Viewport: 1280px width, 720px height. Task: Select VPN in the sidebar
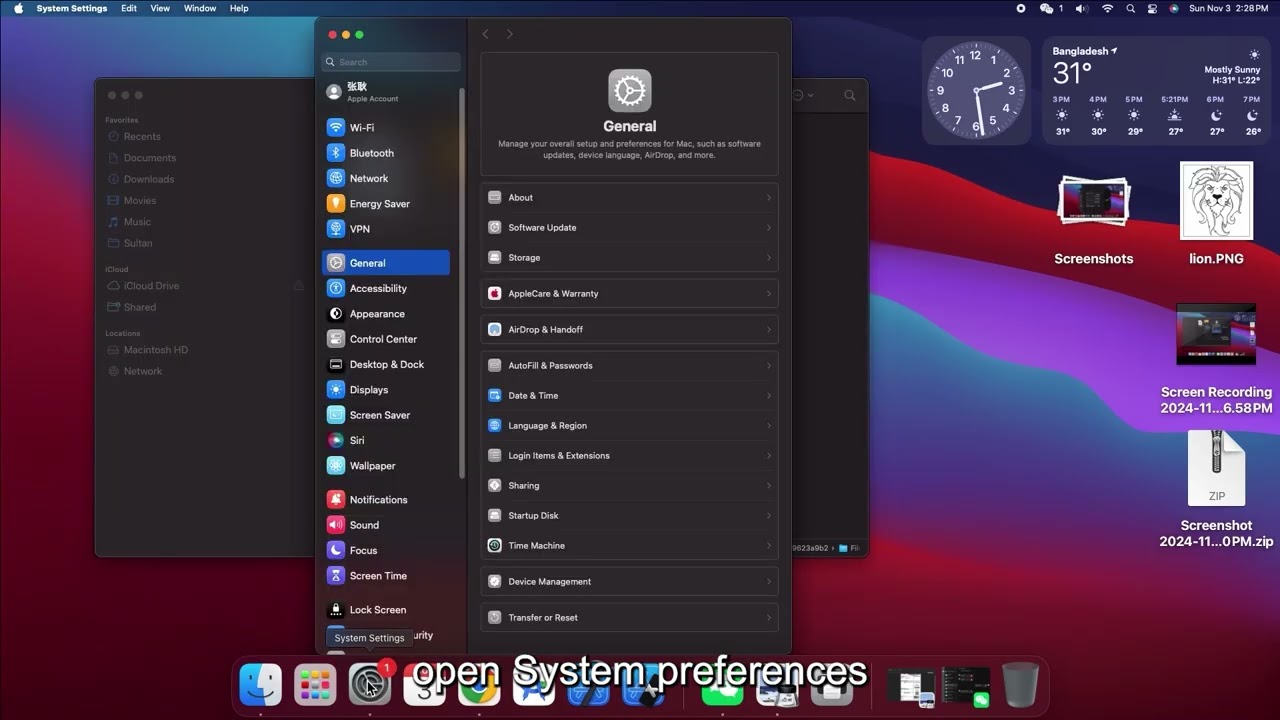pyautogui.click(x=386, y=229)
